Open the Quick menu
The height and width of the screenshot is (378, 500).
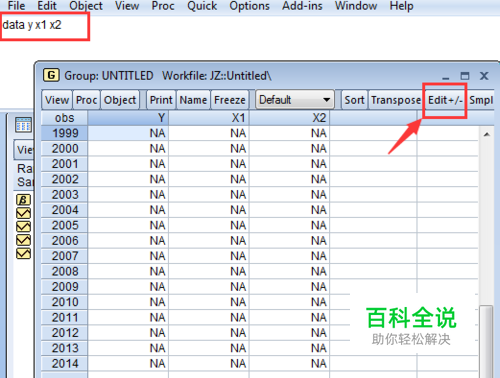[202, 6]
